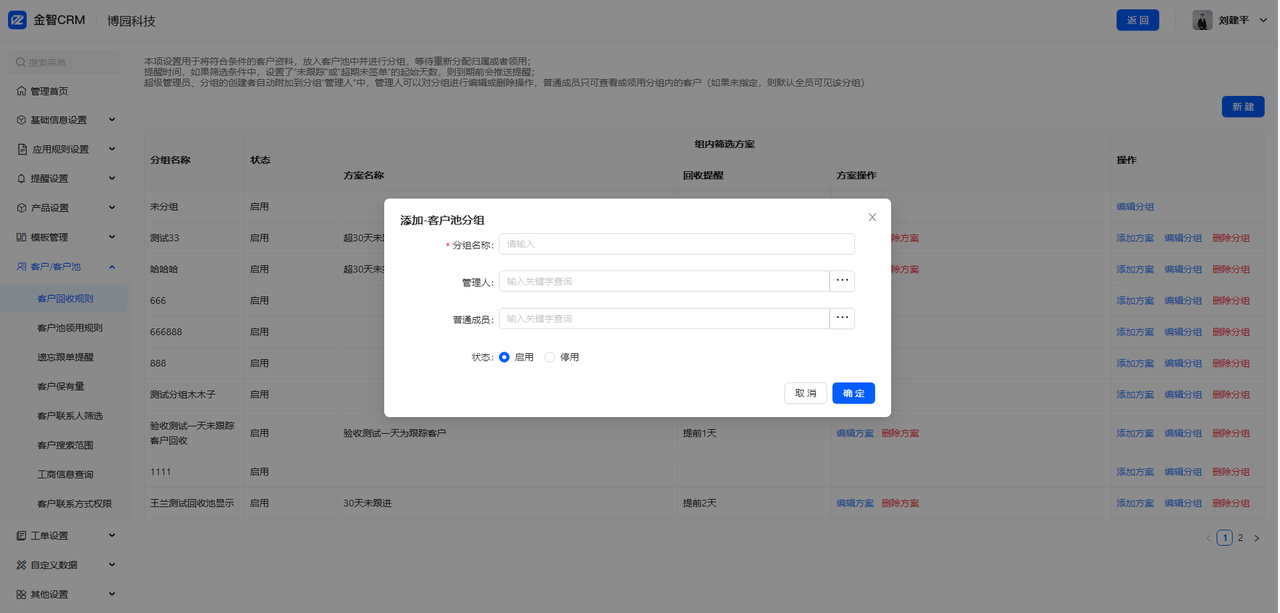
Task: Close the 添加-客户池分组 dialog with X
Action: [x=872, y=217]
